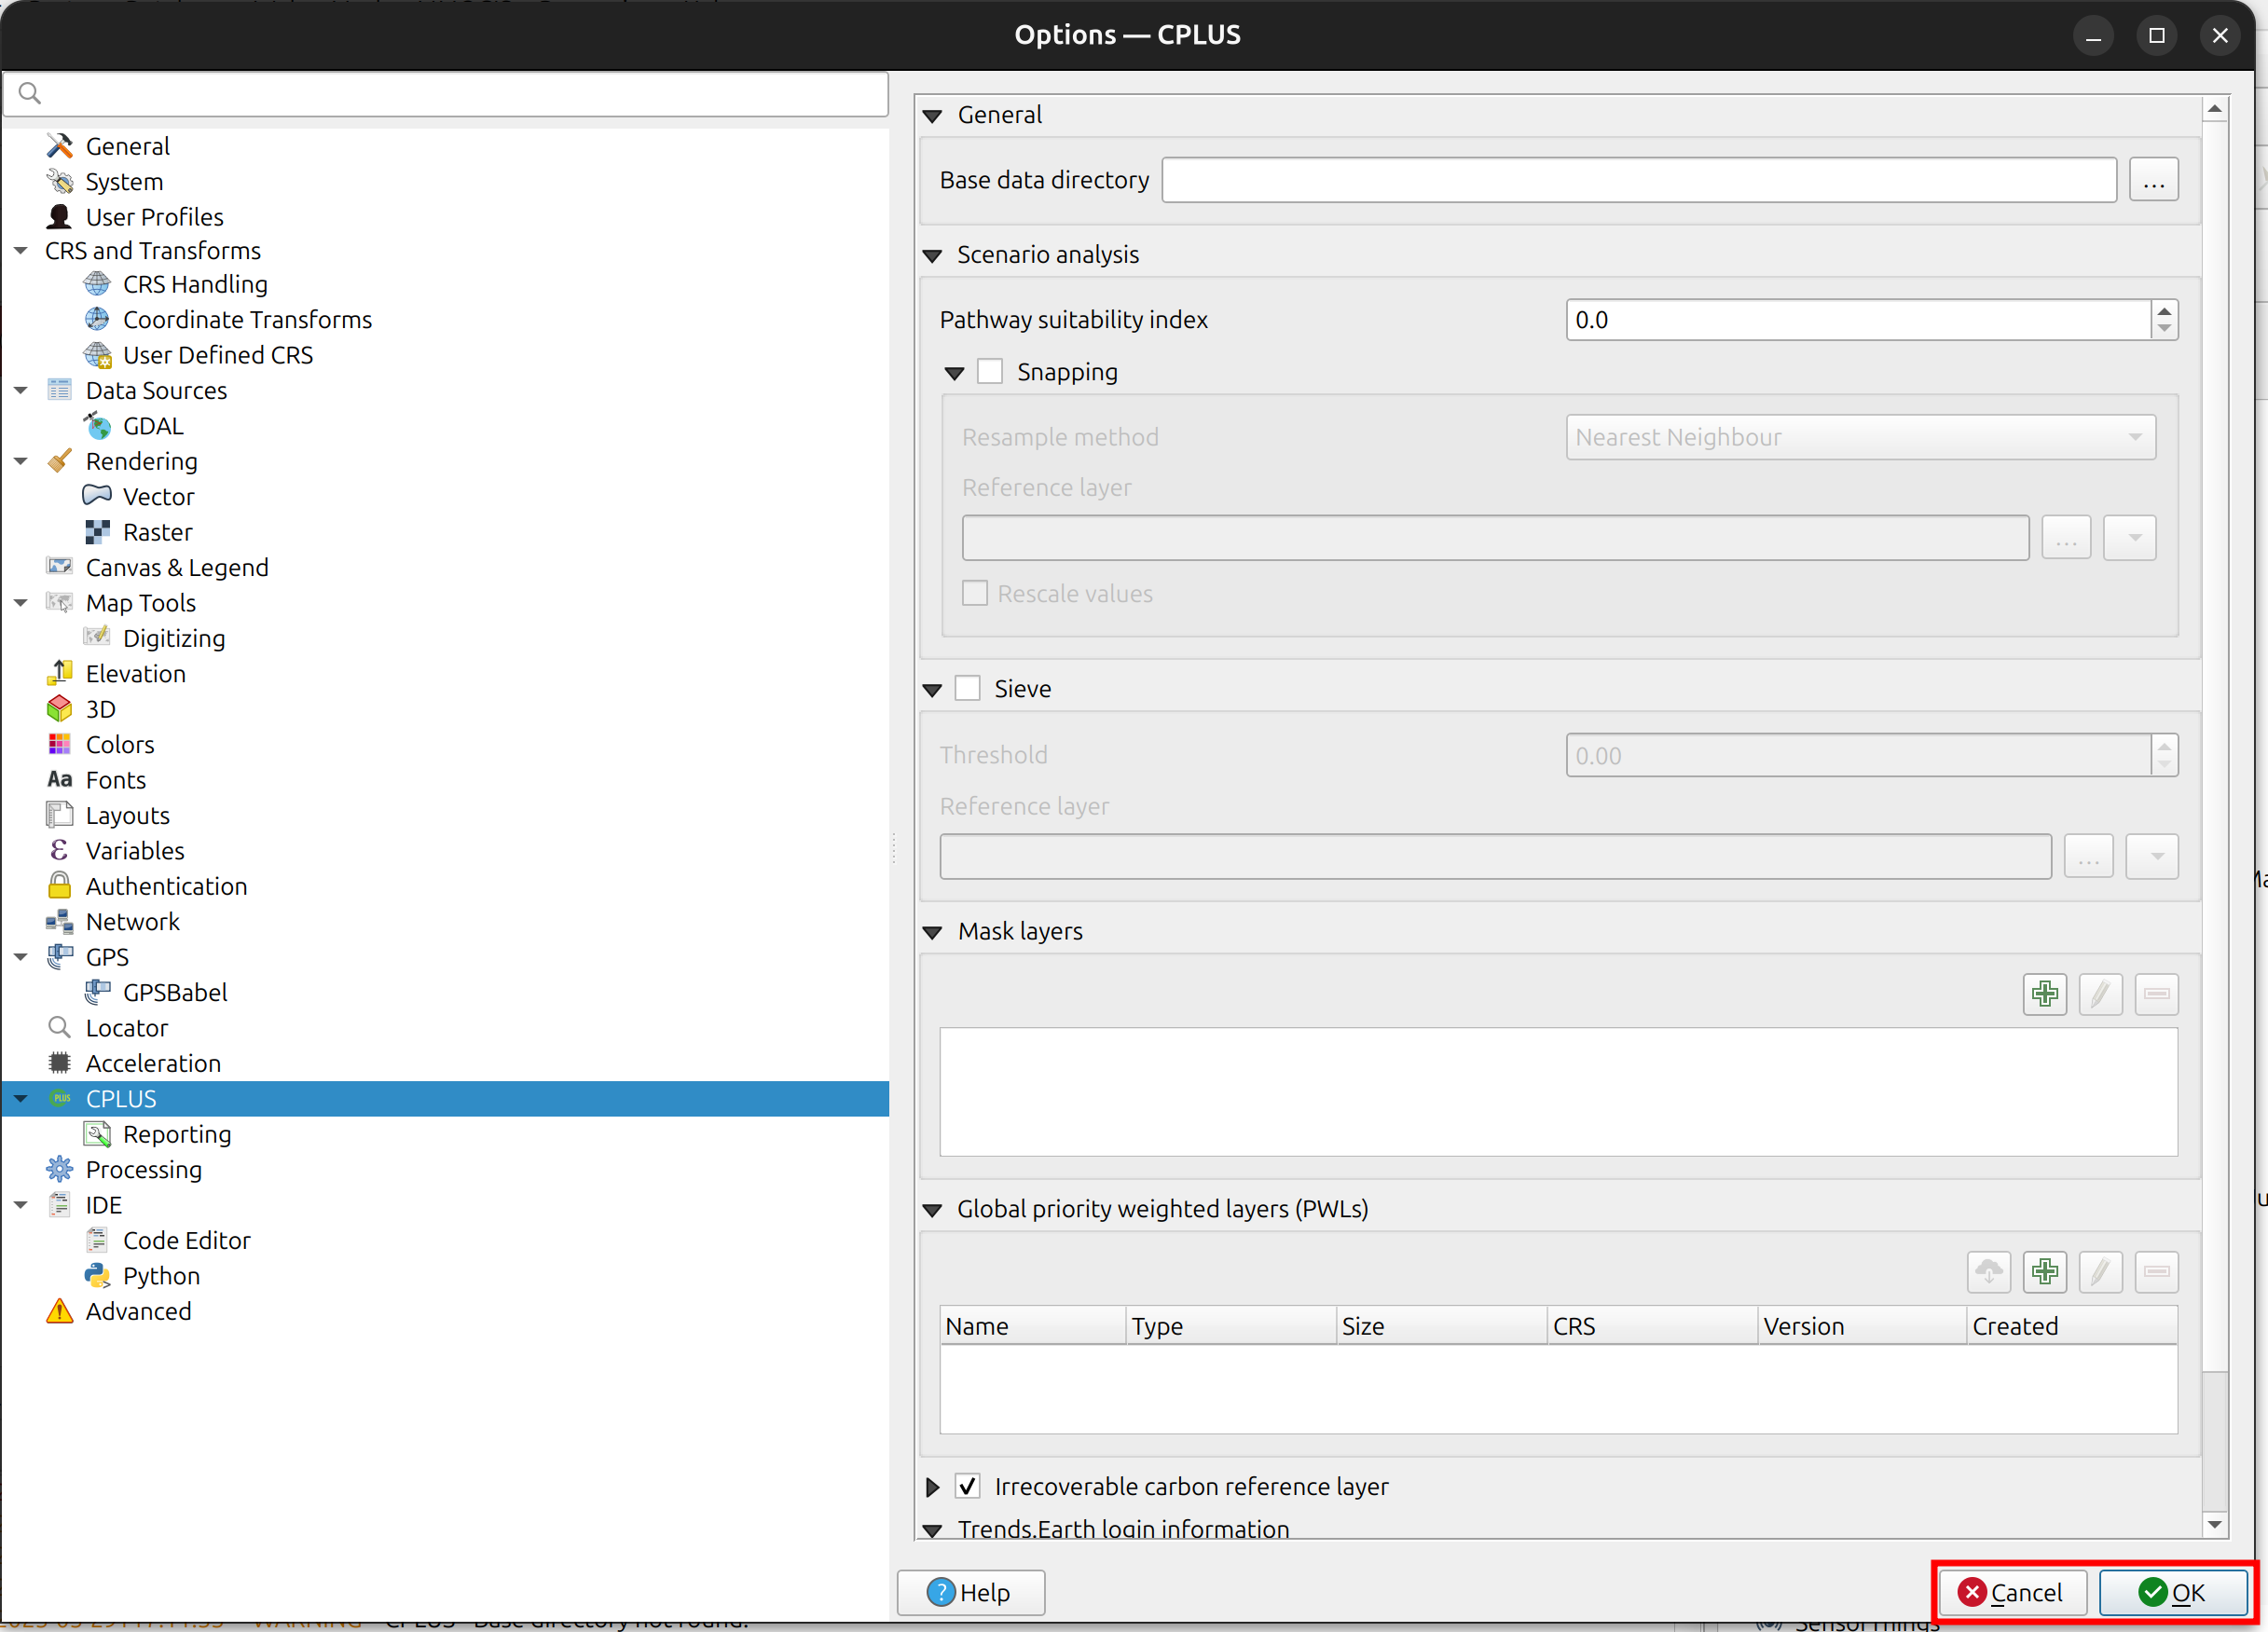Open the Layouts settings page
The image size is (2268, 1632).
(128, 815)
